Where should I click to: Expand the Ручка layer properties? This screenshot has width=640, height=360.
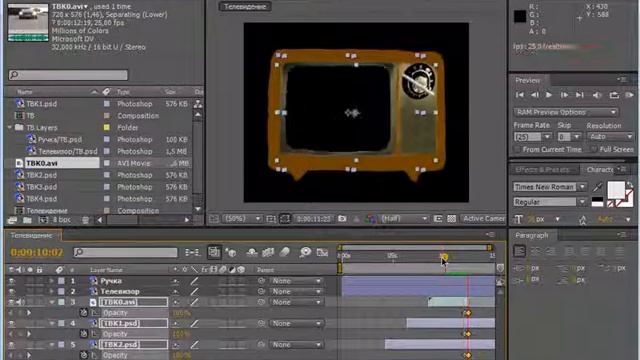point(51,281)
